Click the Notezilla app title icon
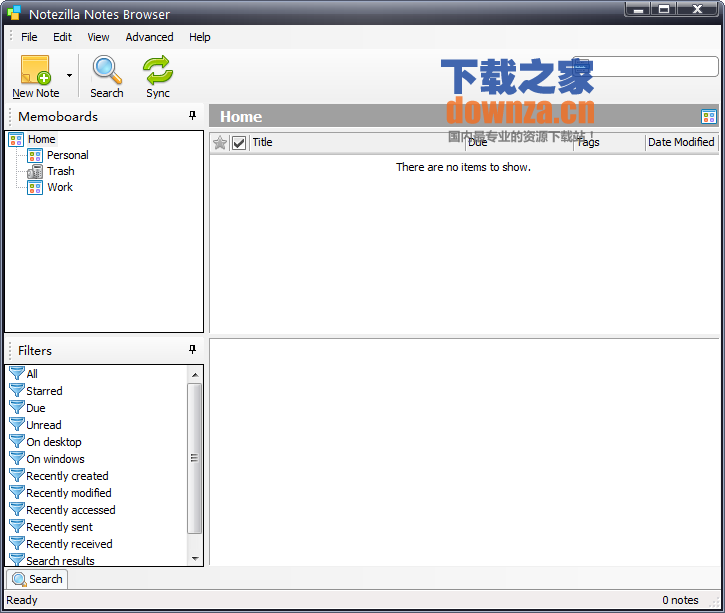Image resolution: width=725 pixels, height=613 pixels. (14, 13)
